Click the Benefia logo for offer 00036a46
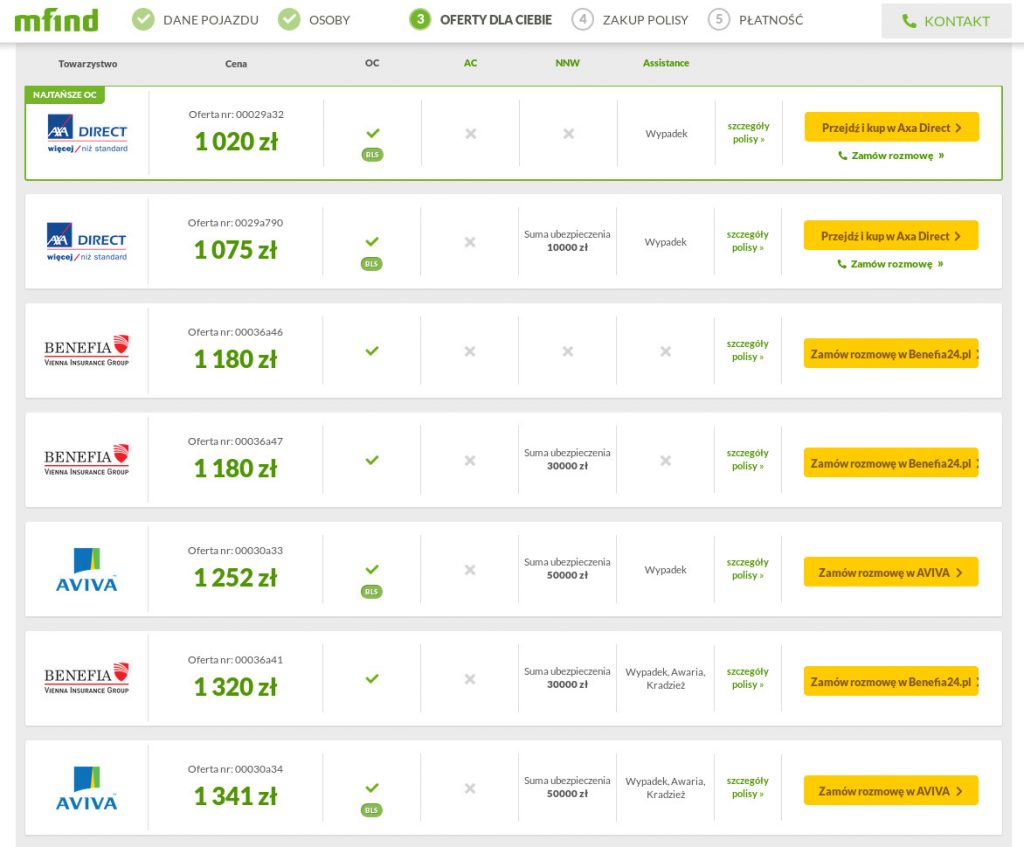Viewport: 1024px width, 847px height. (87, 351)
